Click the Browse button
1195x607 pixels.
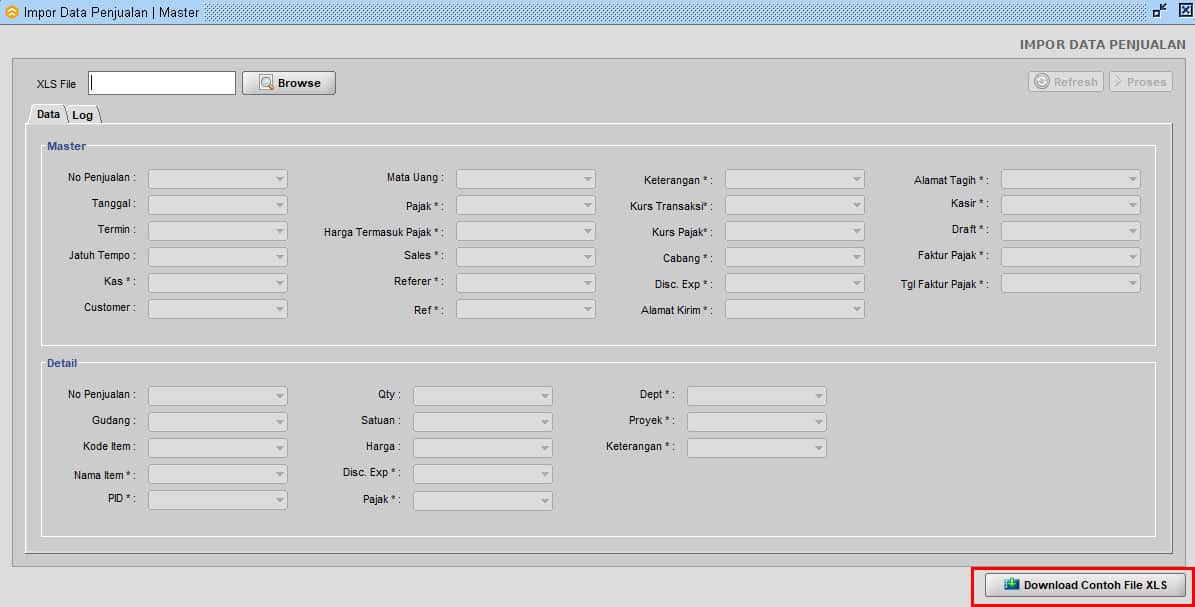(289, 83)
